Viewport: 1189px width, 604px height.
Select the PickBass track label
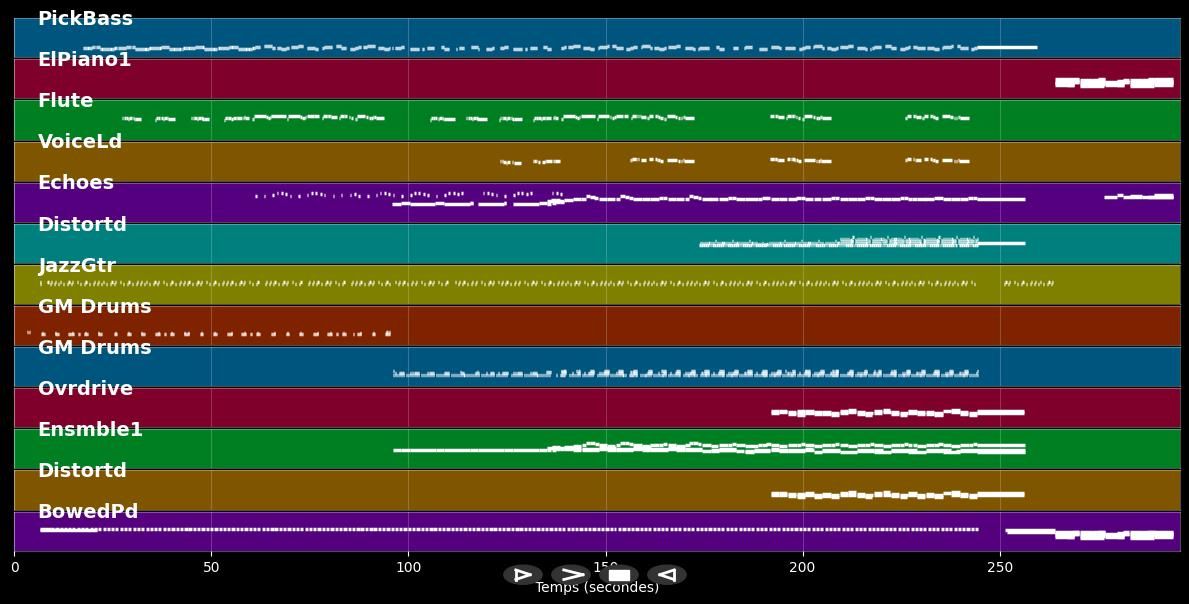[x=85, y=19]
